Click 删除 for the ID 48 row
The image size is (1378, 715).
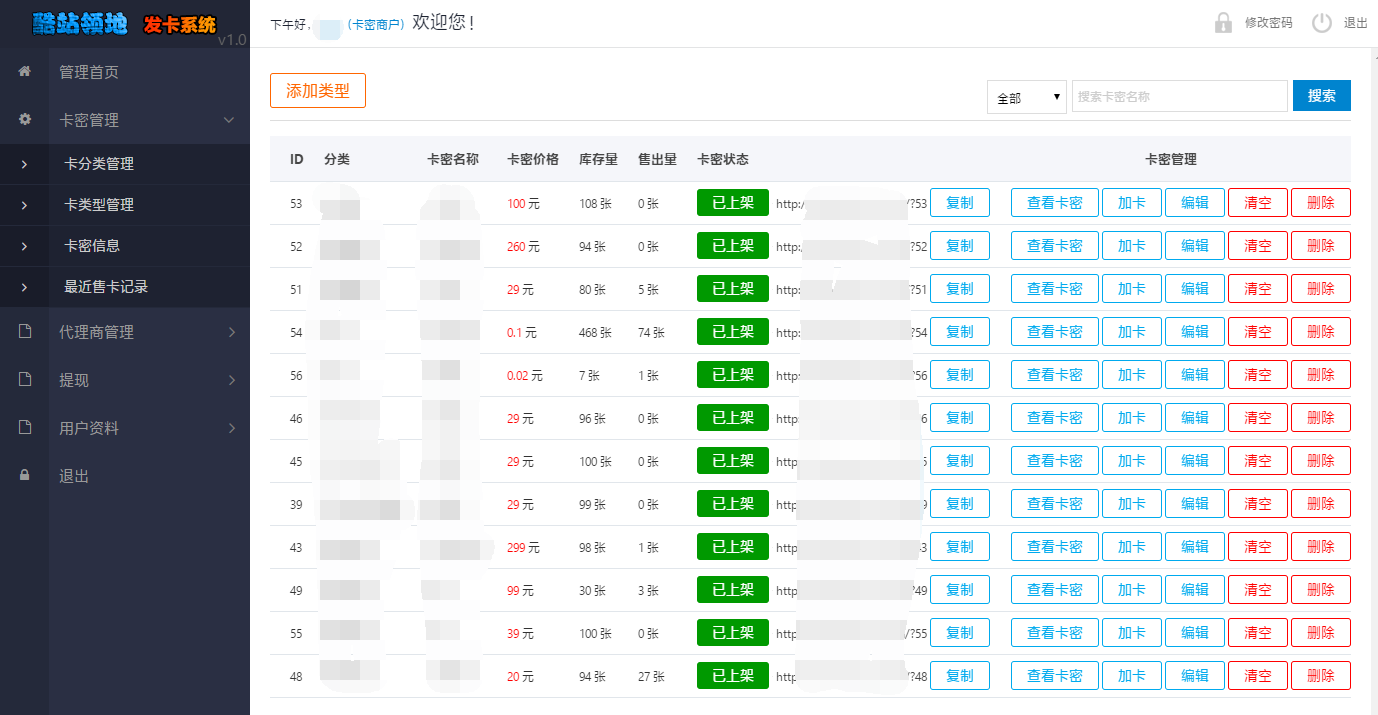tap(1320, 676)
